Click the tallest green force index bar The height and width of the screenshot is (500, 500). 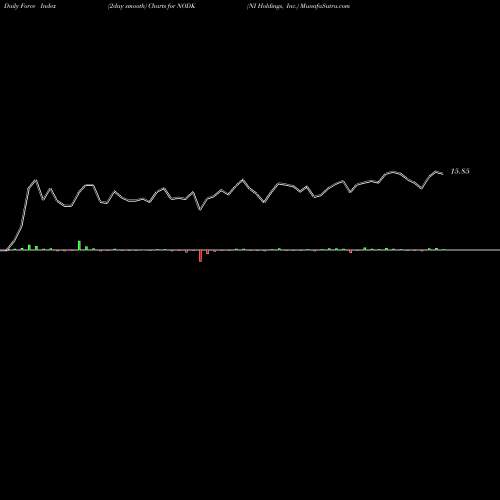[x=79, y=245]
